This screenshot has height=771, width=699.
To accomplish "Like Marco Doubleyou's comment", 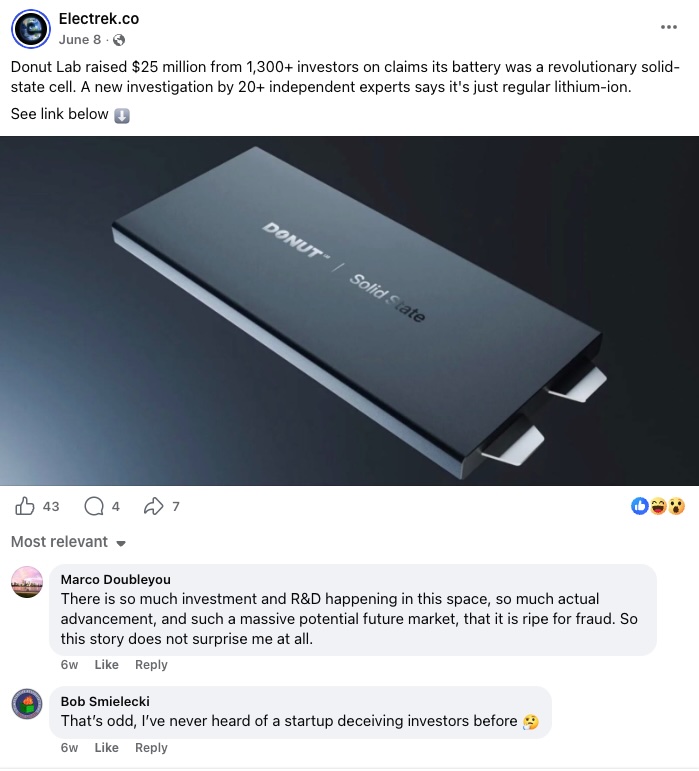I will click(106, 665).
